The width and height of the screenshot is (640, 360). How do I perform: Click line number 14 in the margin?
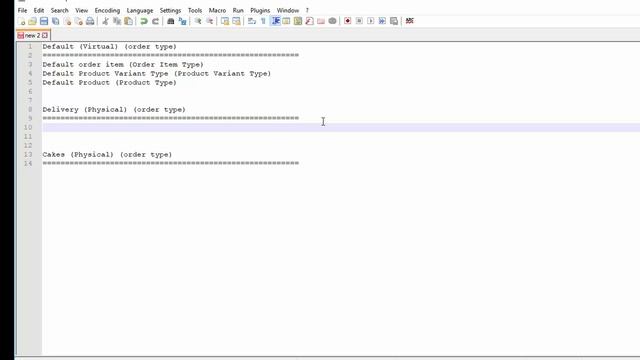28,163
